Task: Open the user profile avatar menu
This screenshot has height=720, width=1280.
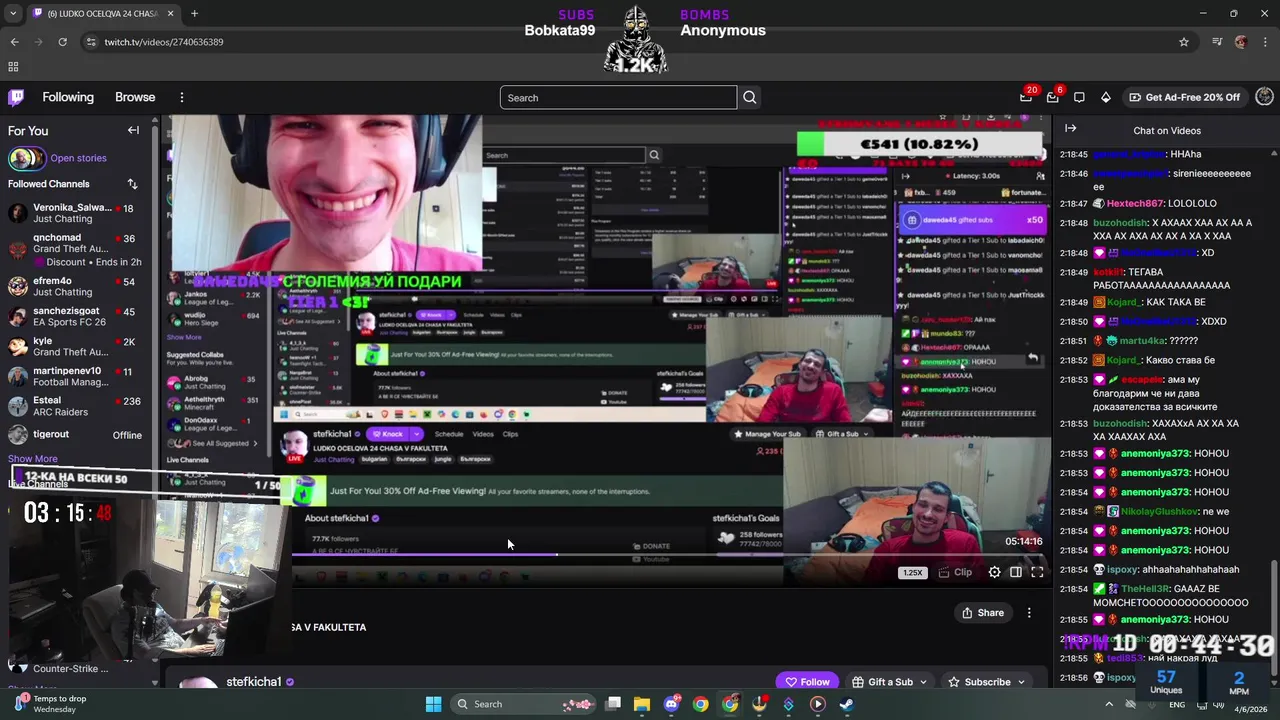Action: pyautogui.click(x=1264, y=97)
